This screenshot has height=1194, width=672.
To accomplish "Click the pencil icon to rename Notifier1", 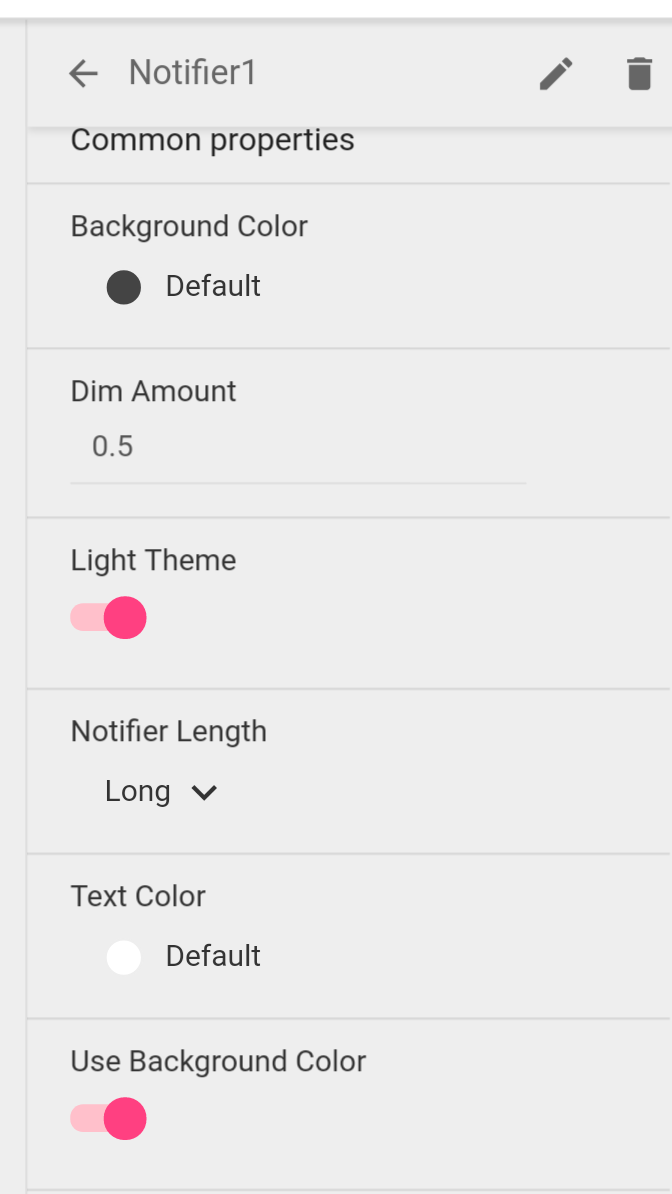I will pos(556,73).
